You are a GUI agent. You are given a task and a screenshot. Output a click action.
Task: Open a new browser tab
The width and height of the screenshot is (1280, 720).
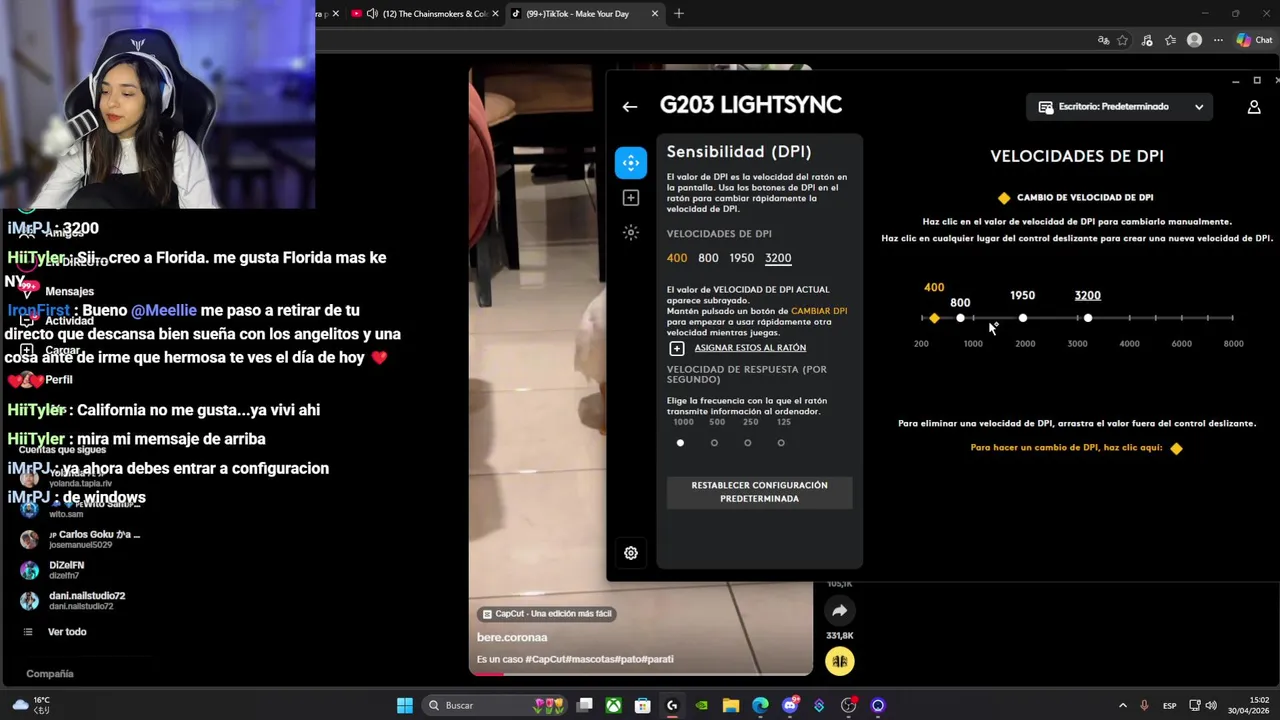pyautogui.click(x=679, y=14)
